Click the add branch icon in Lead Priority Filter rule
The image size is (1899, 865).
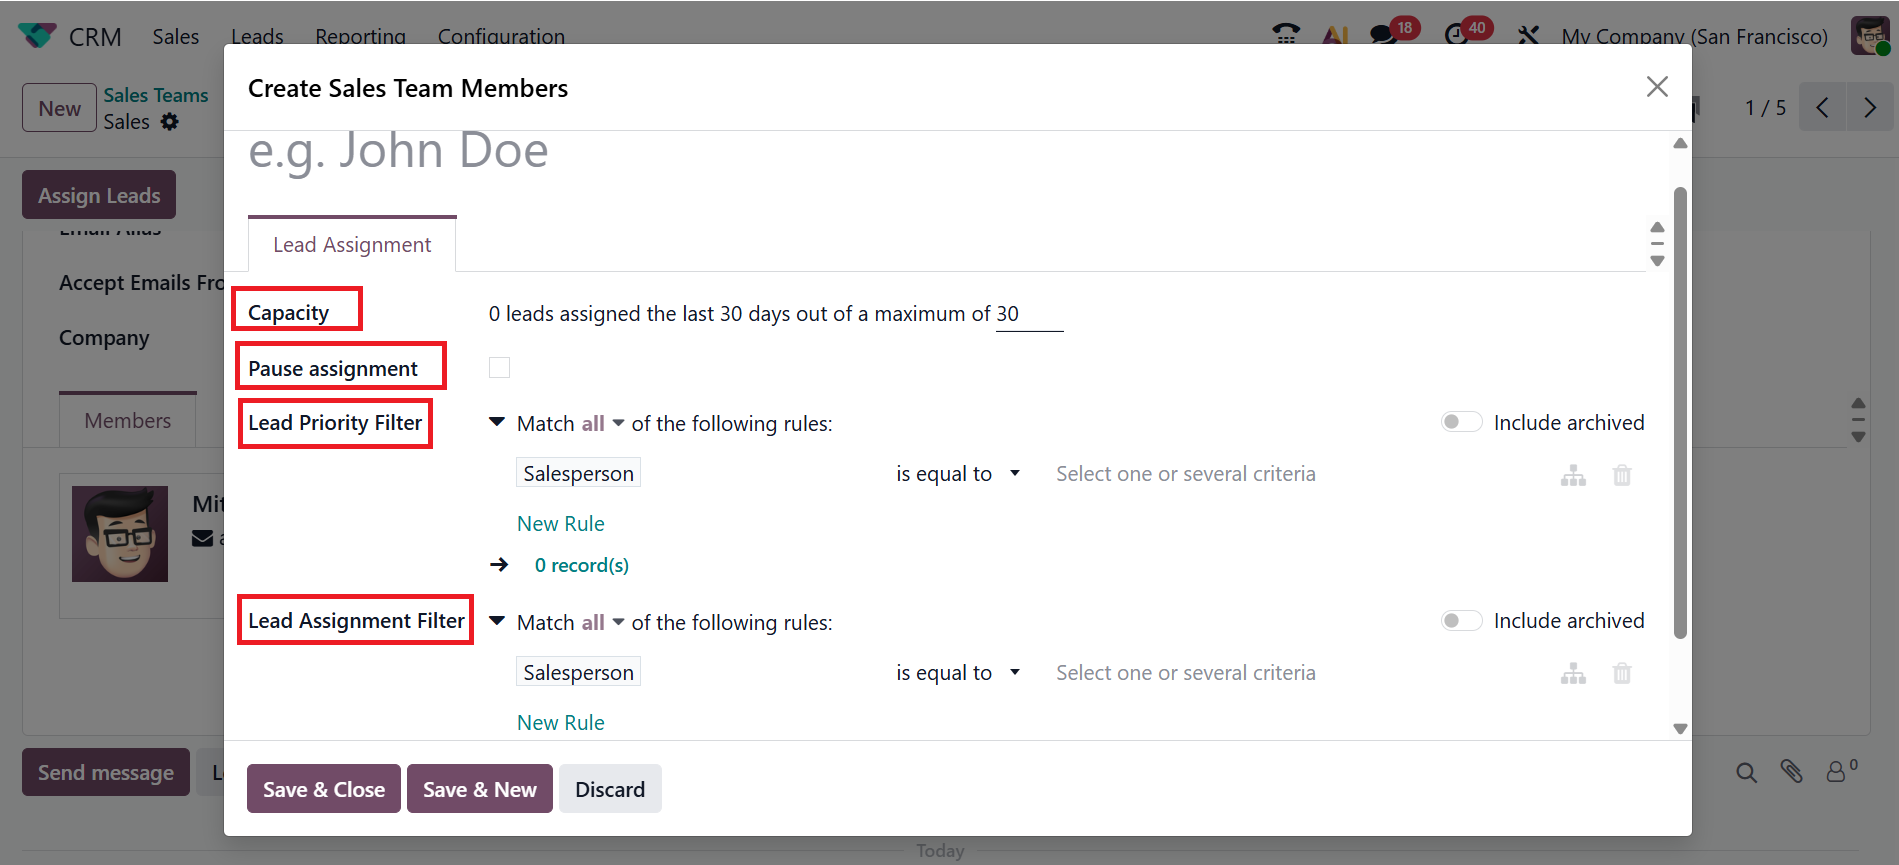(1573, 475)
